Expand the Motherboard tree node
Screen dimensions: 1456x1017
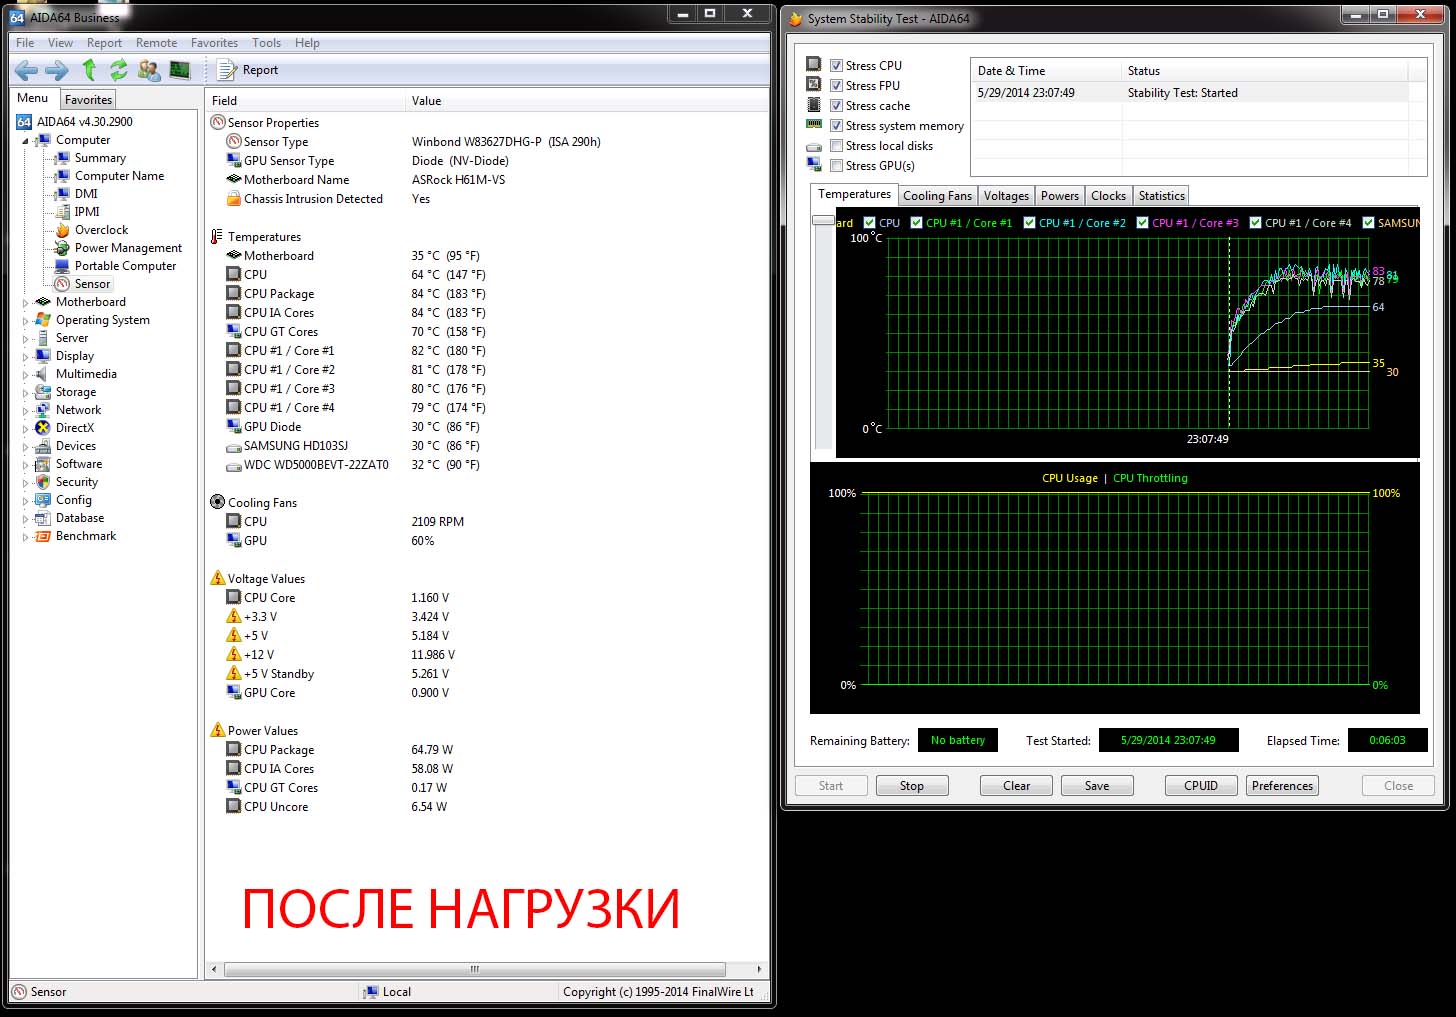point(25,302)
